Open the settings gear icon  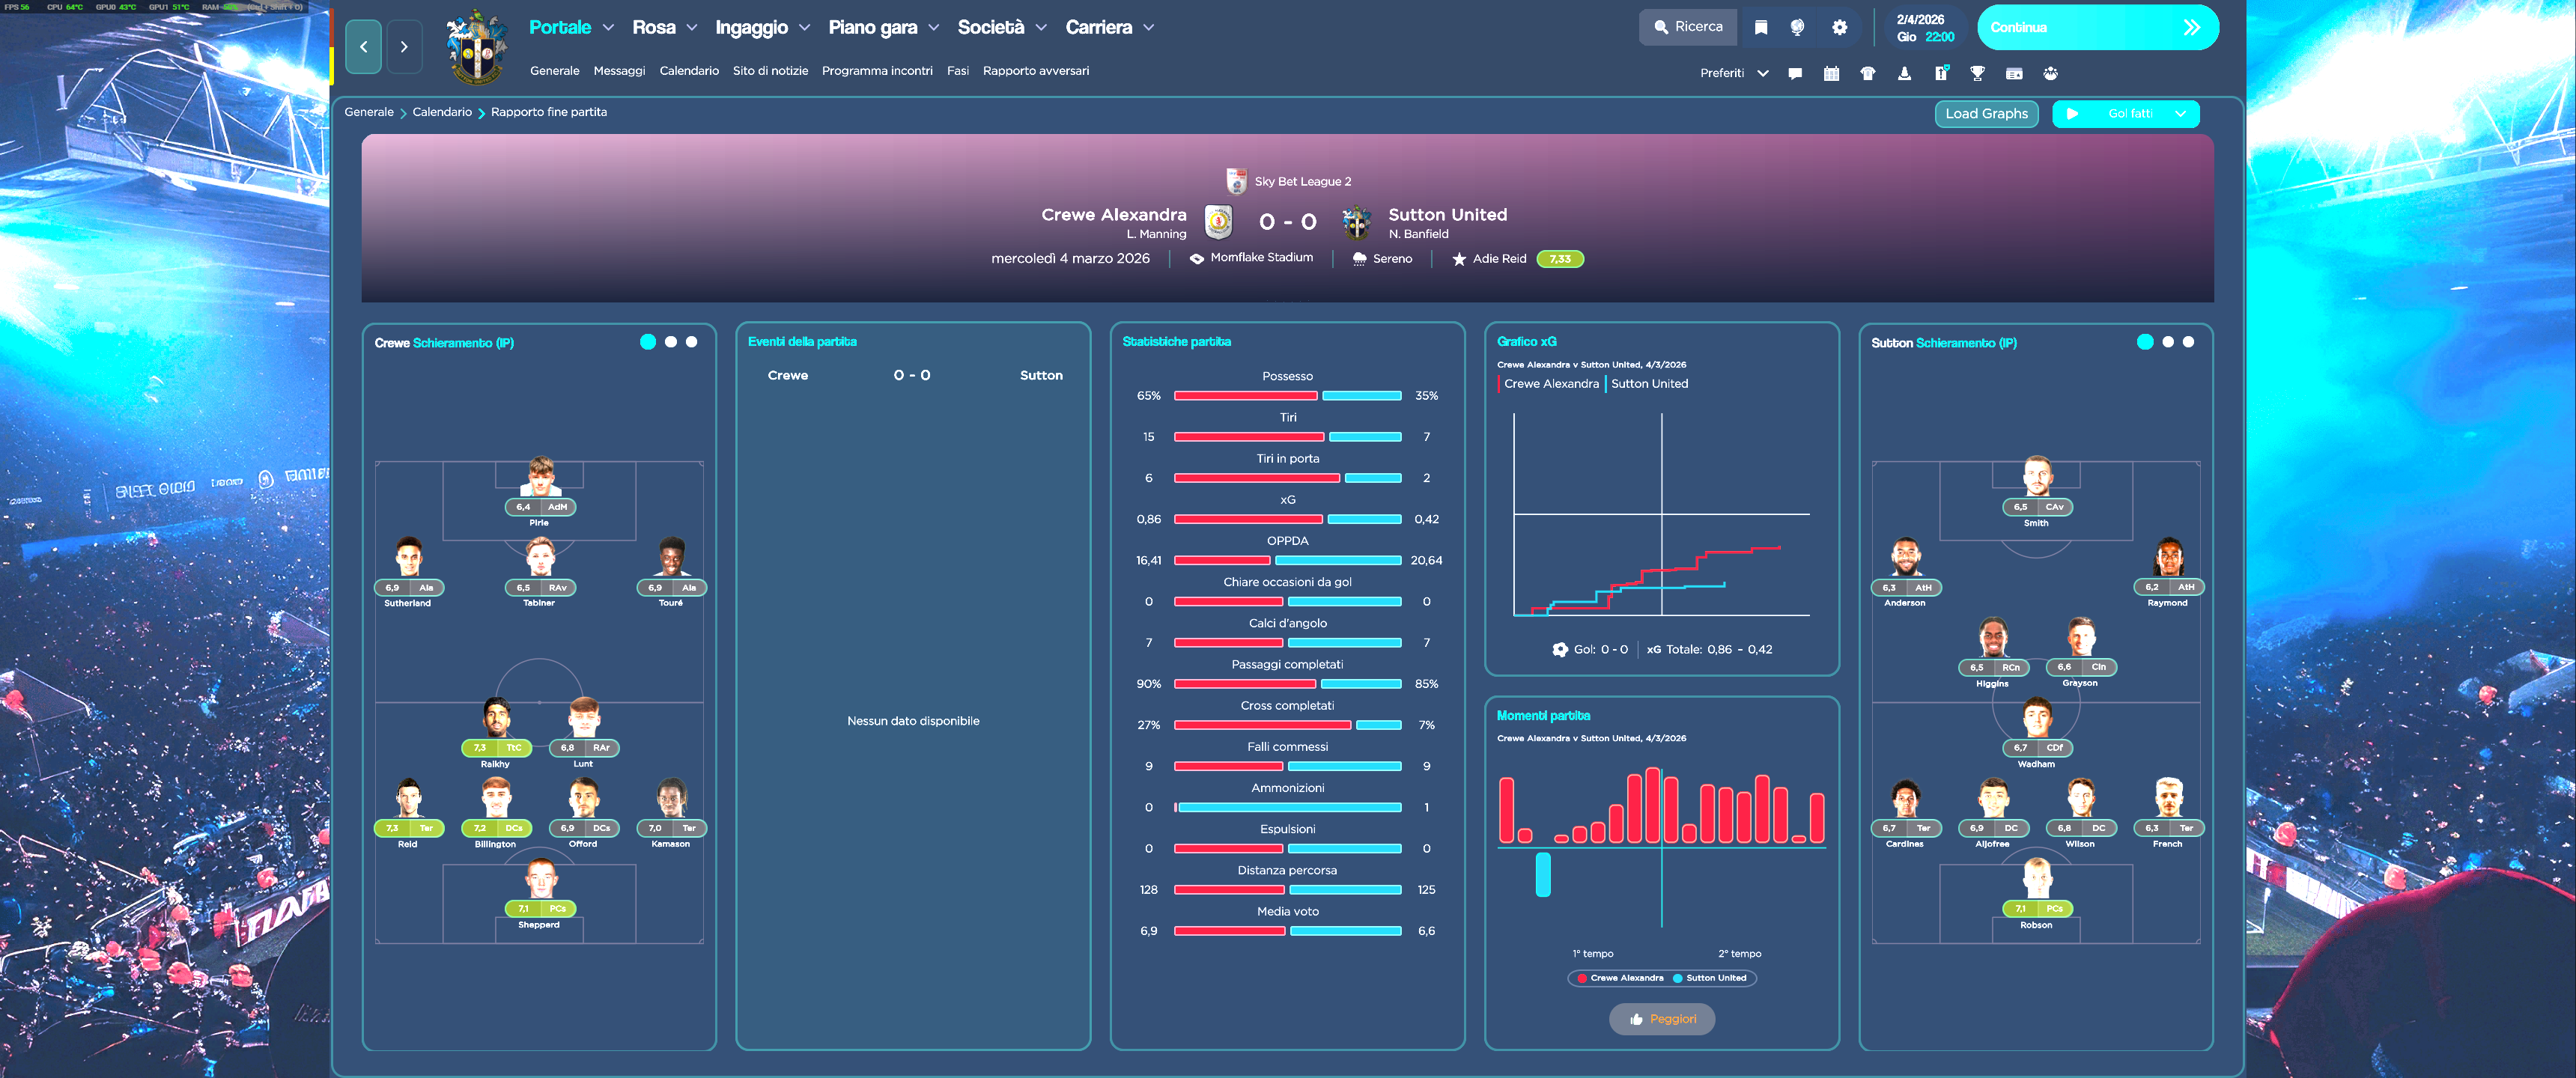1839,27
